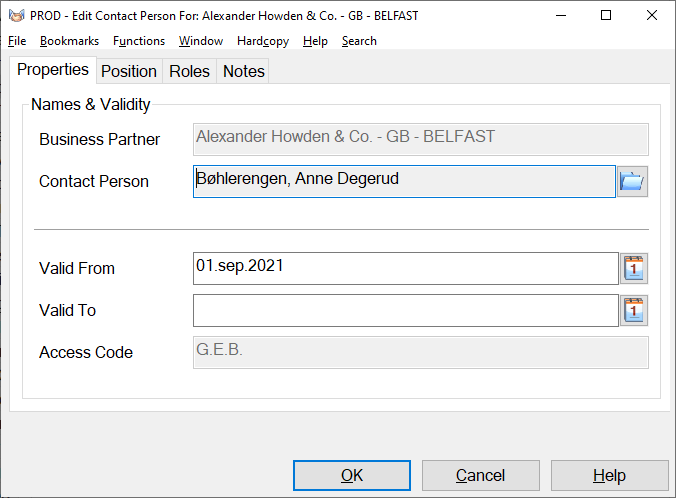This screenshot has height=498, width=676.
Task: Open the Window menu
Action: coord(201,41)
